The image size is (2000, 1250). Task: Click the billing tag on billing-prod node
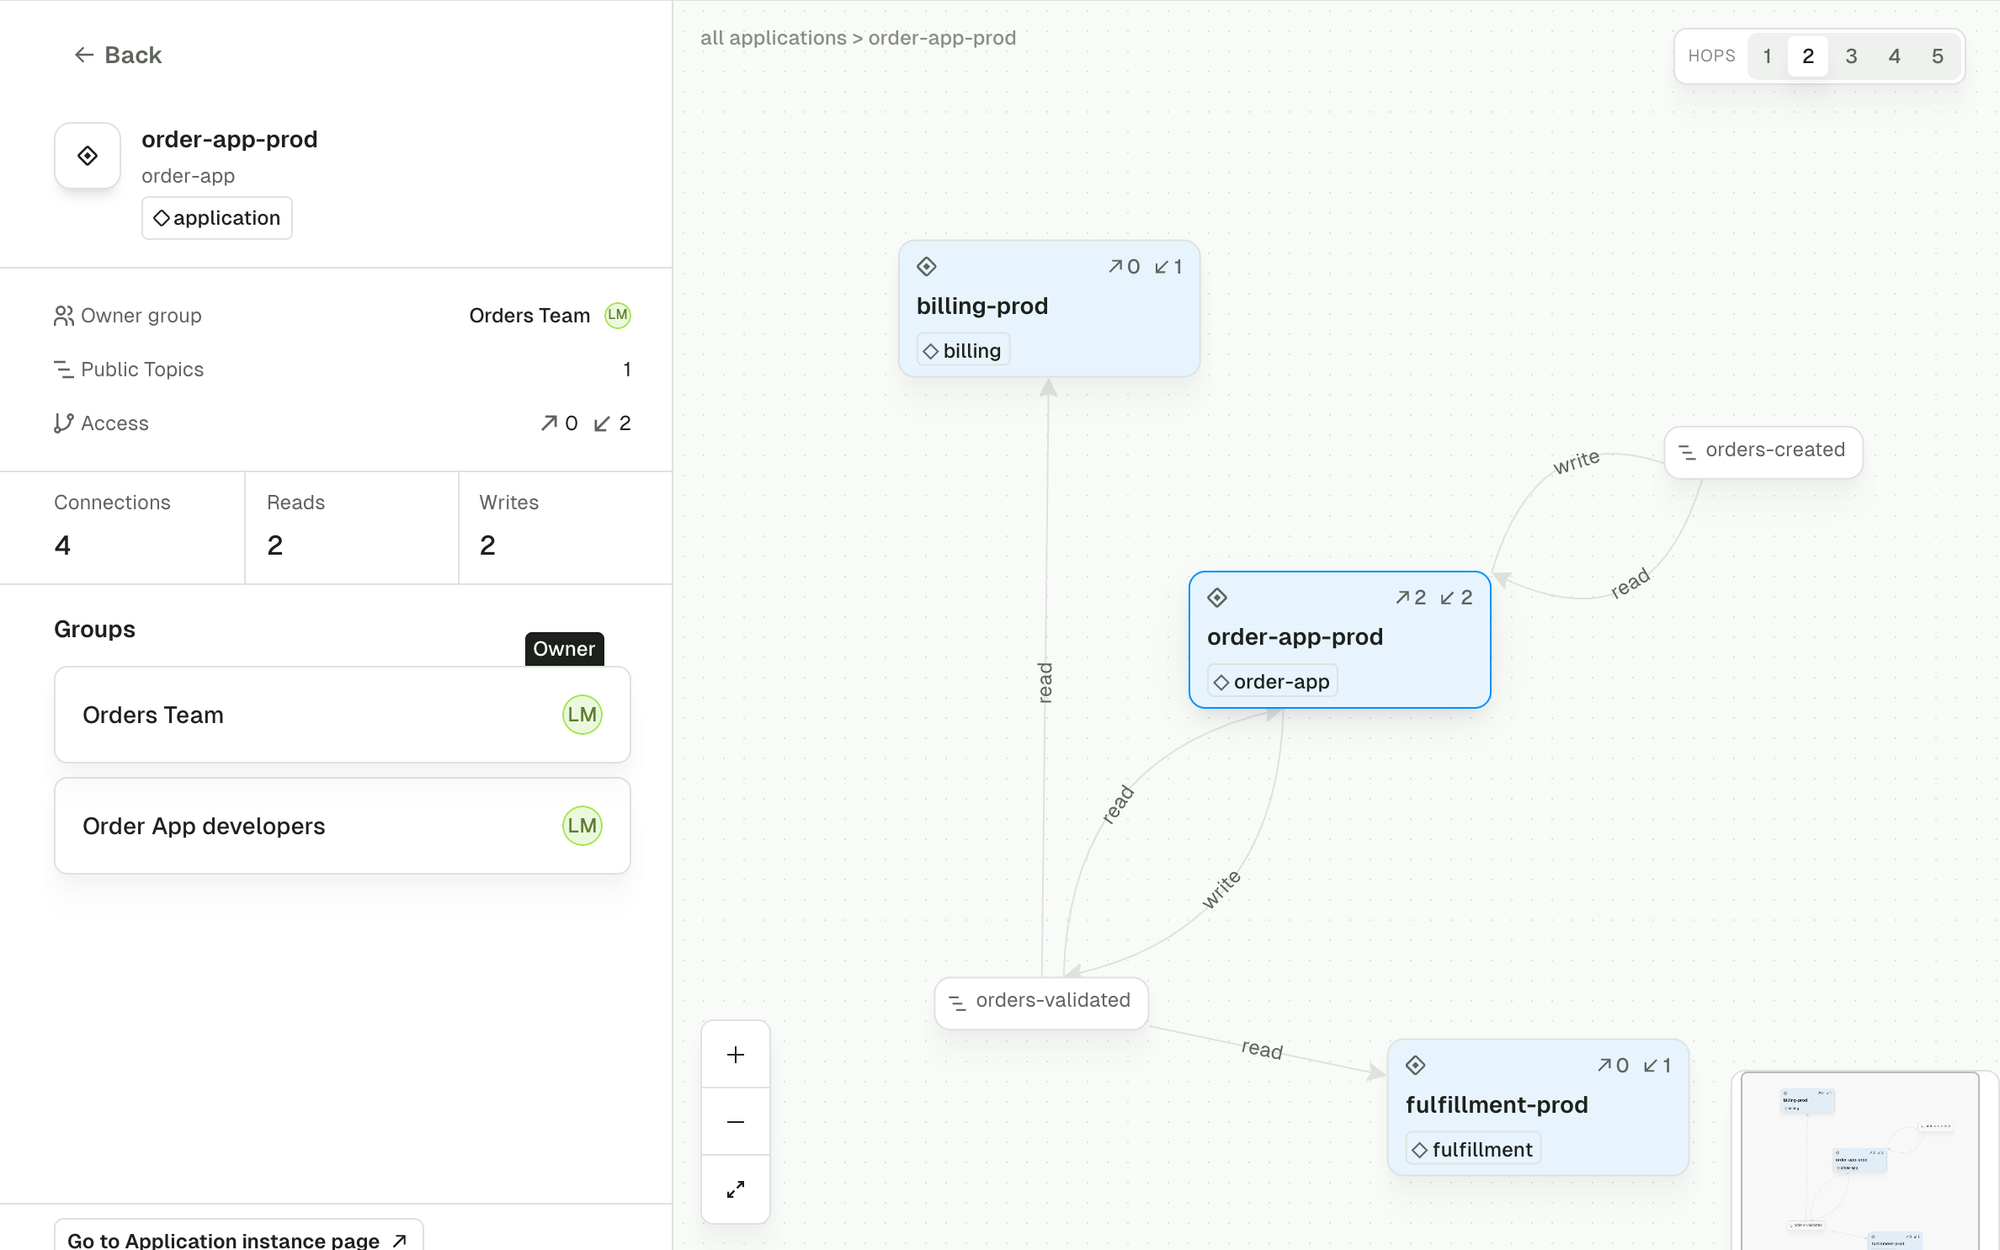[963, 351]
